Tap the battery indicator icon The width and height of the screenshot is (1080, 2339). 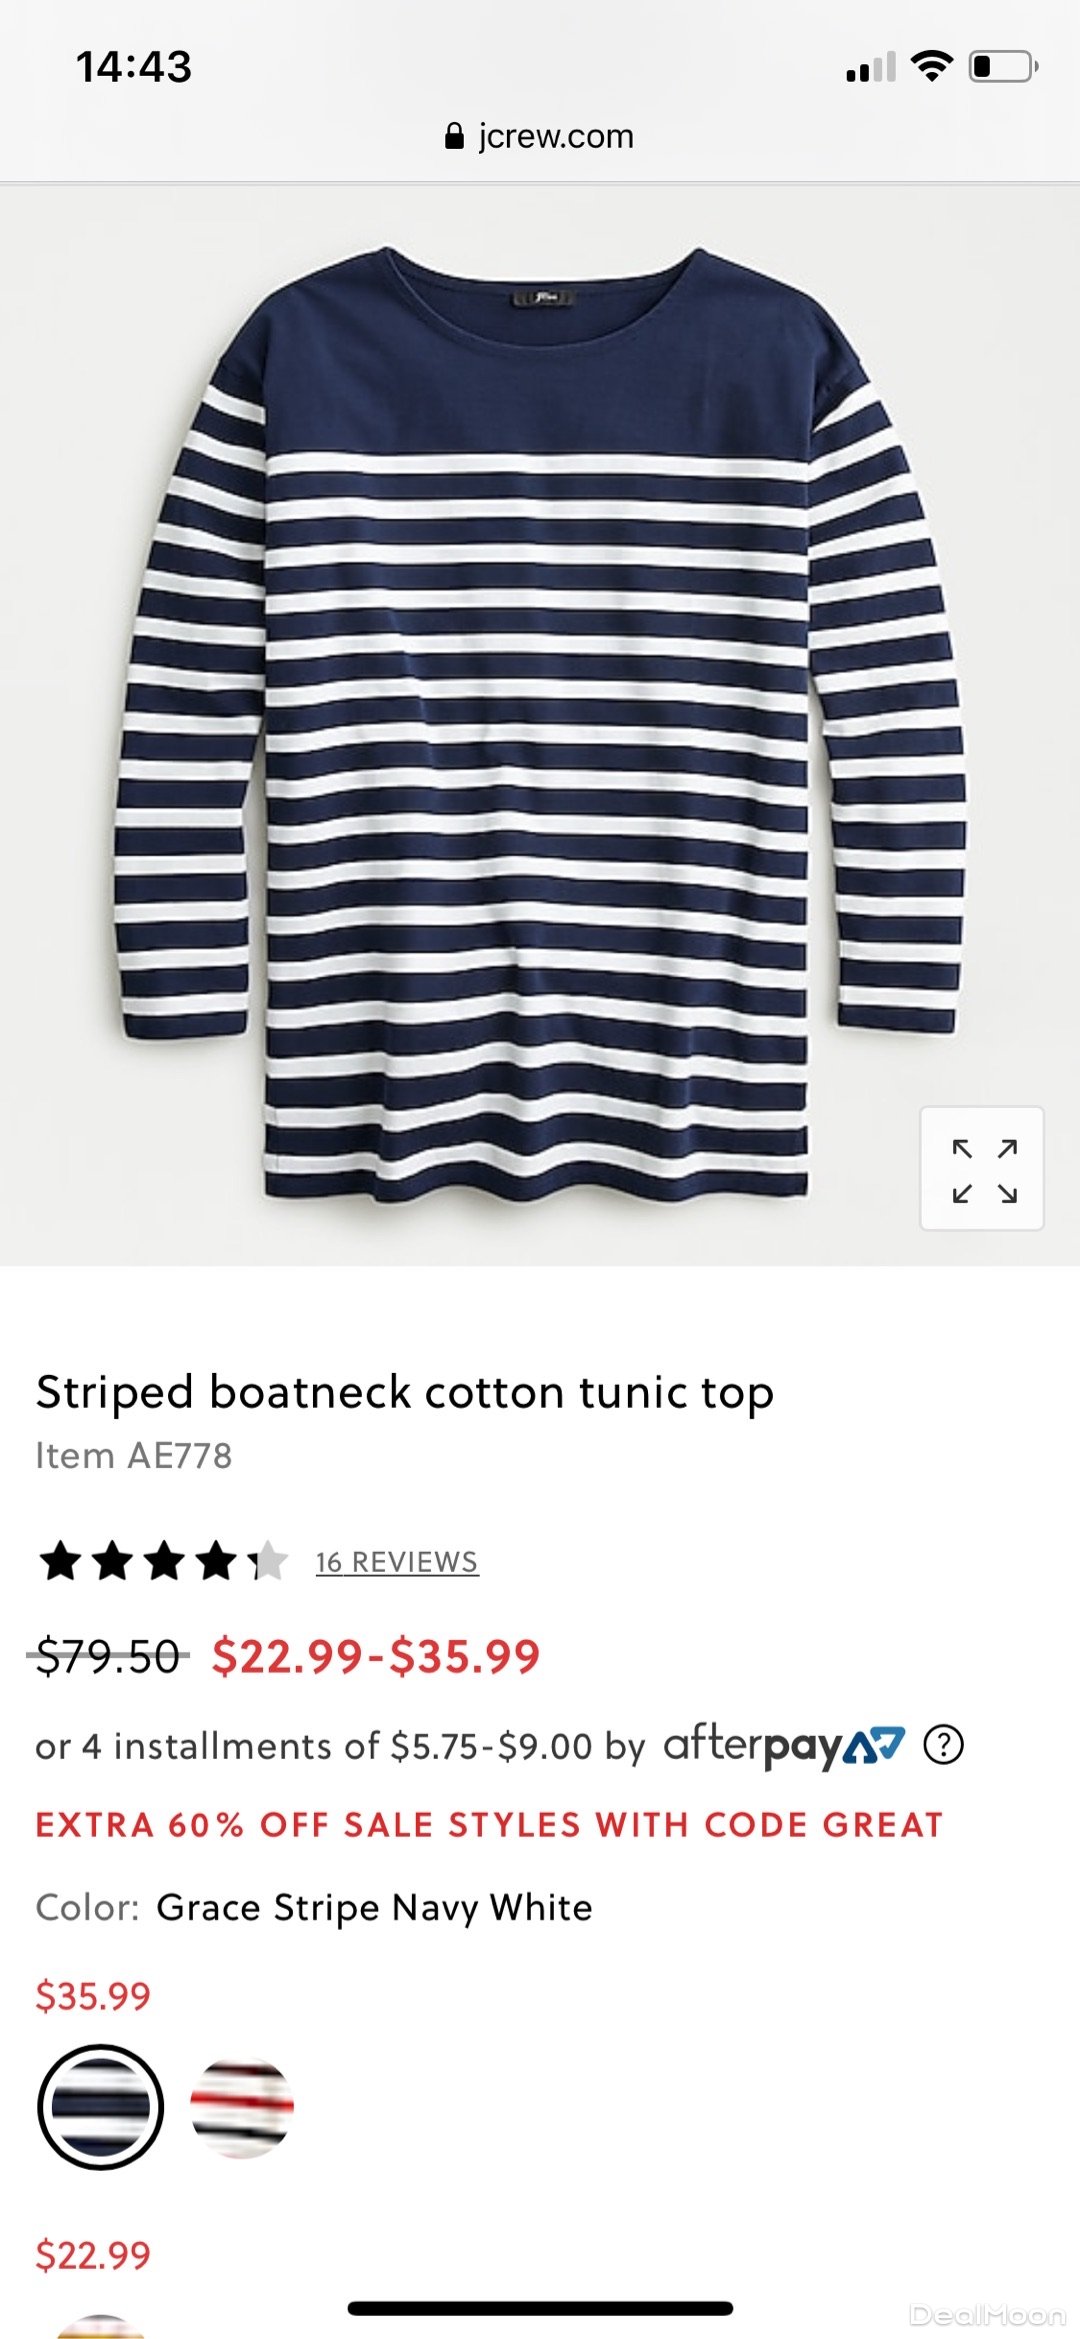(x=1003, y=67)
